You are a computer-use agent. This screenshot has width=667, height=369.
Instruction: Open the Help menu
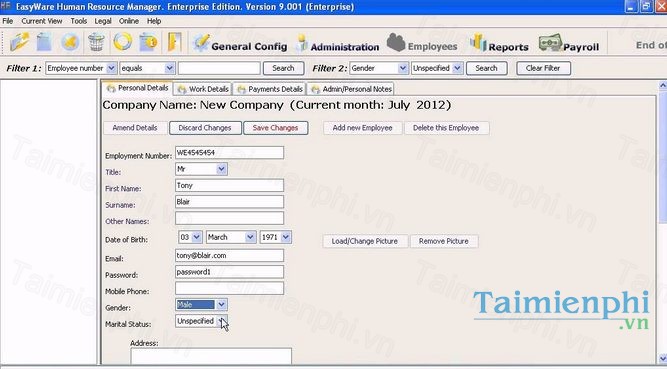[x=154, y=21]
